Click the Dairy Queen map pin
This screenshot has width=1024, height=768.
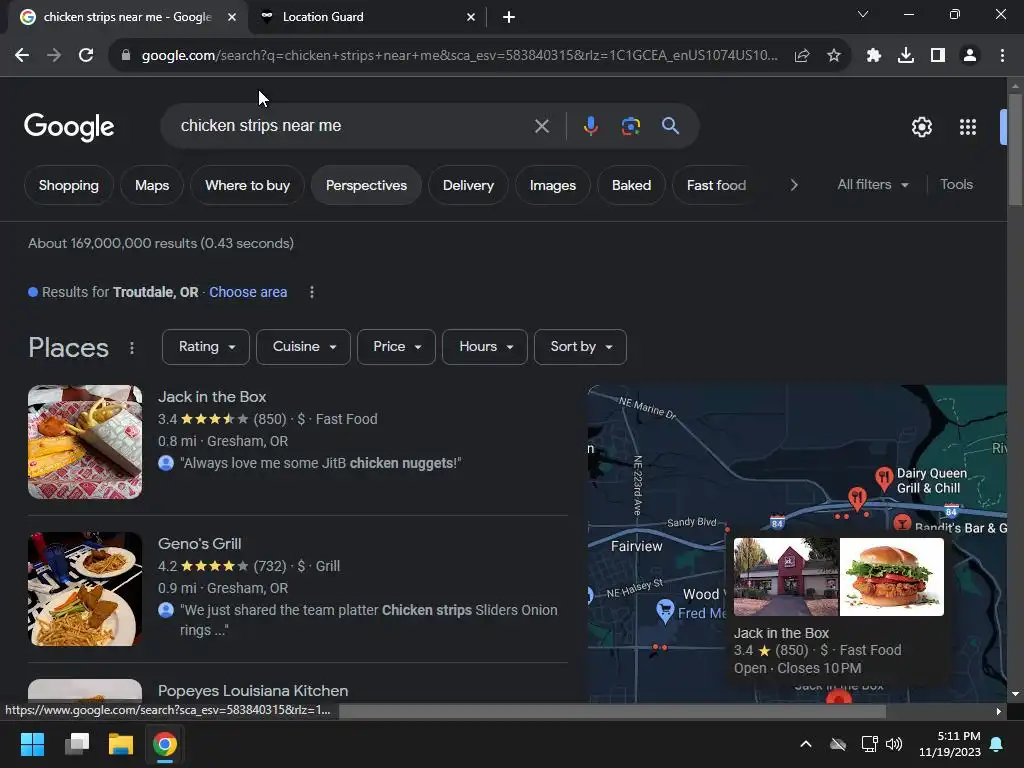point(884,479)
